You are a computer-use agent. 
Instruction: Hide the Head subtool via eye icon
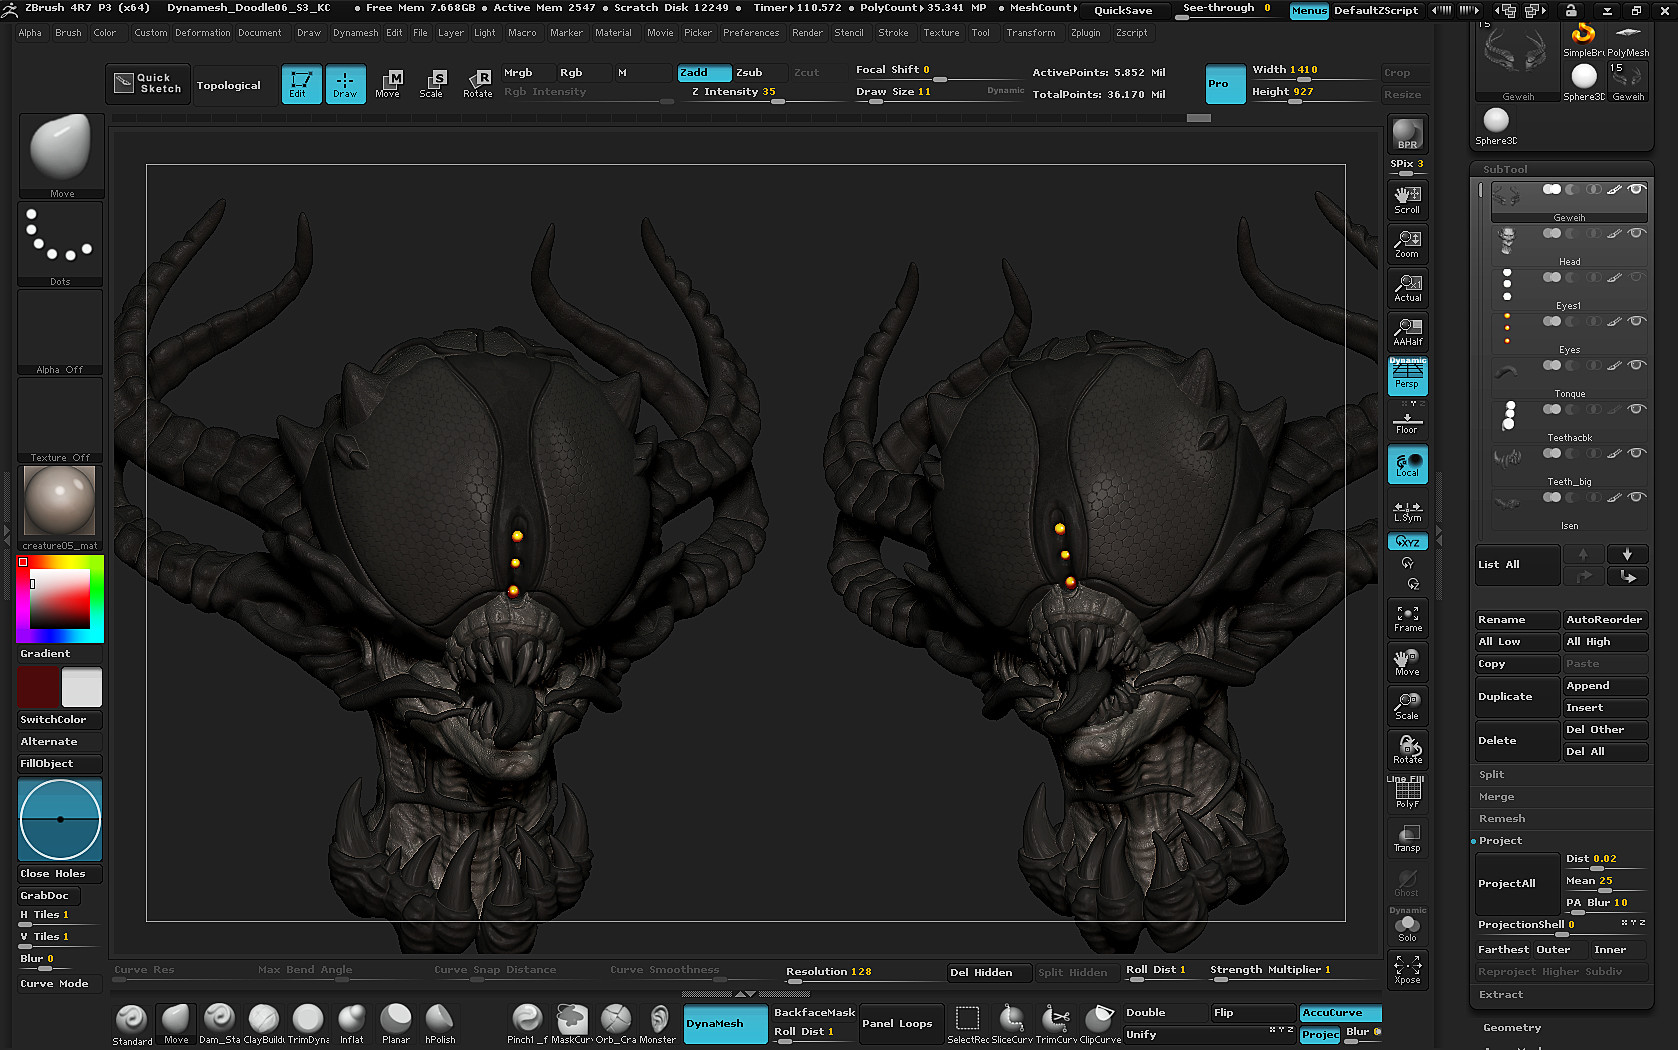pos(1636,233)
